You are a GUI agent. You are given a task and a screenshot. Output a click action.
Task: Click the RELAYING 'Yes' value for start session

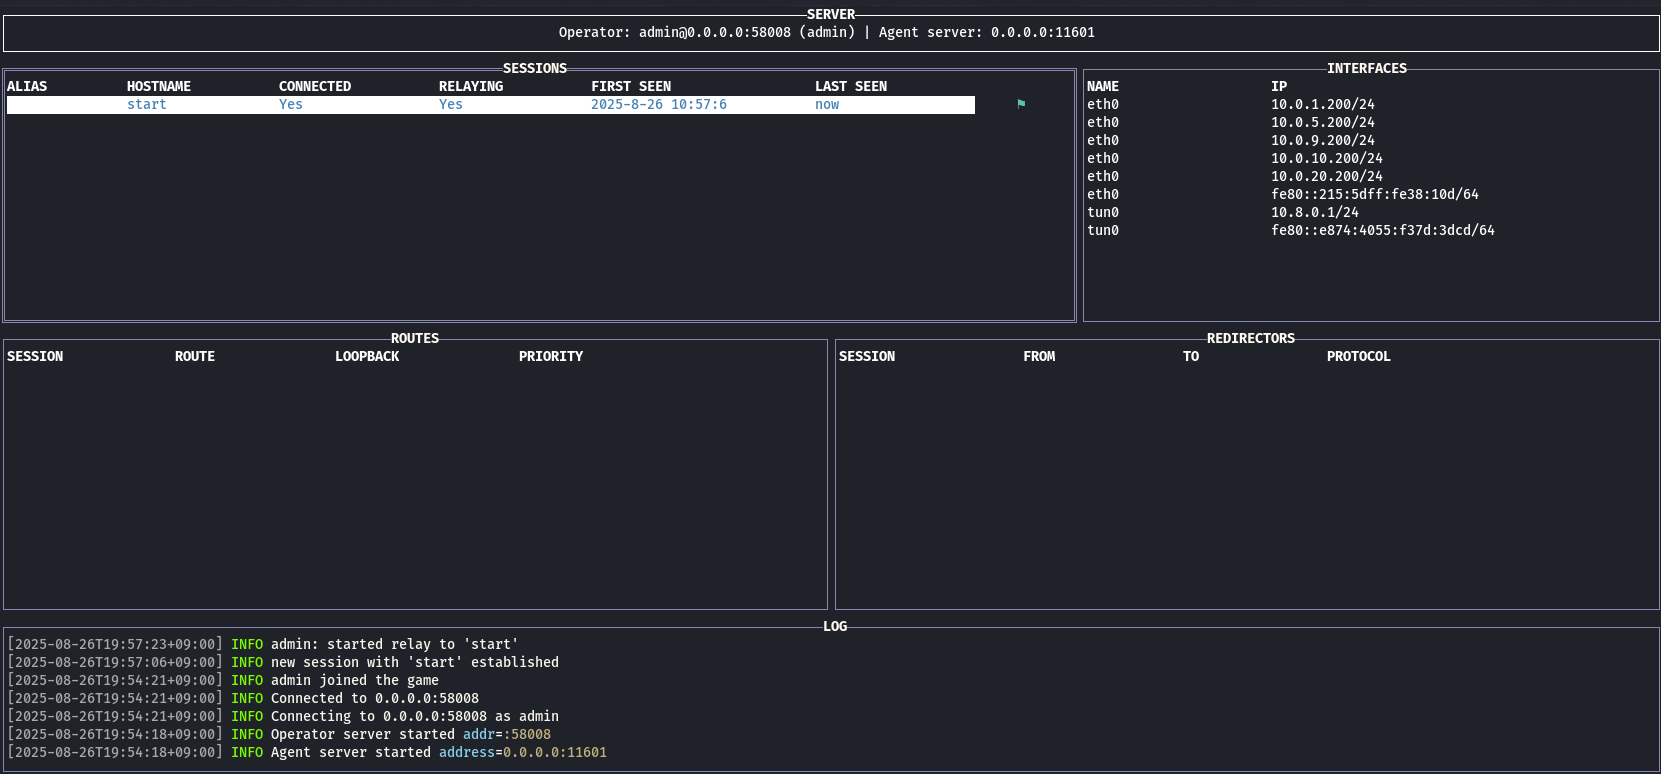pos(451,105)
